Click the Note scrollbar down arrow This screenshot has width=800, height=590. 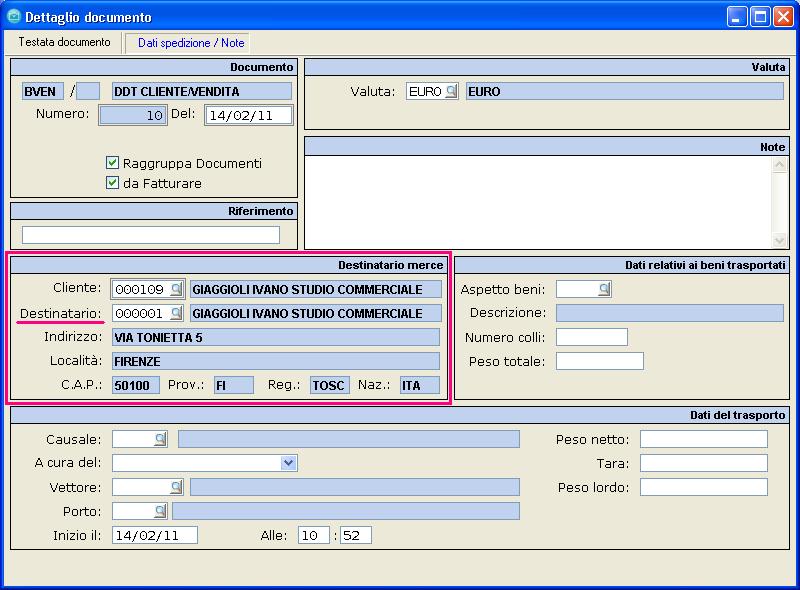779,240
